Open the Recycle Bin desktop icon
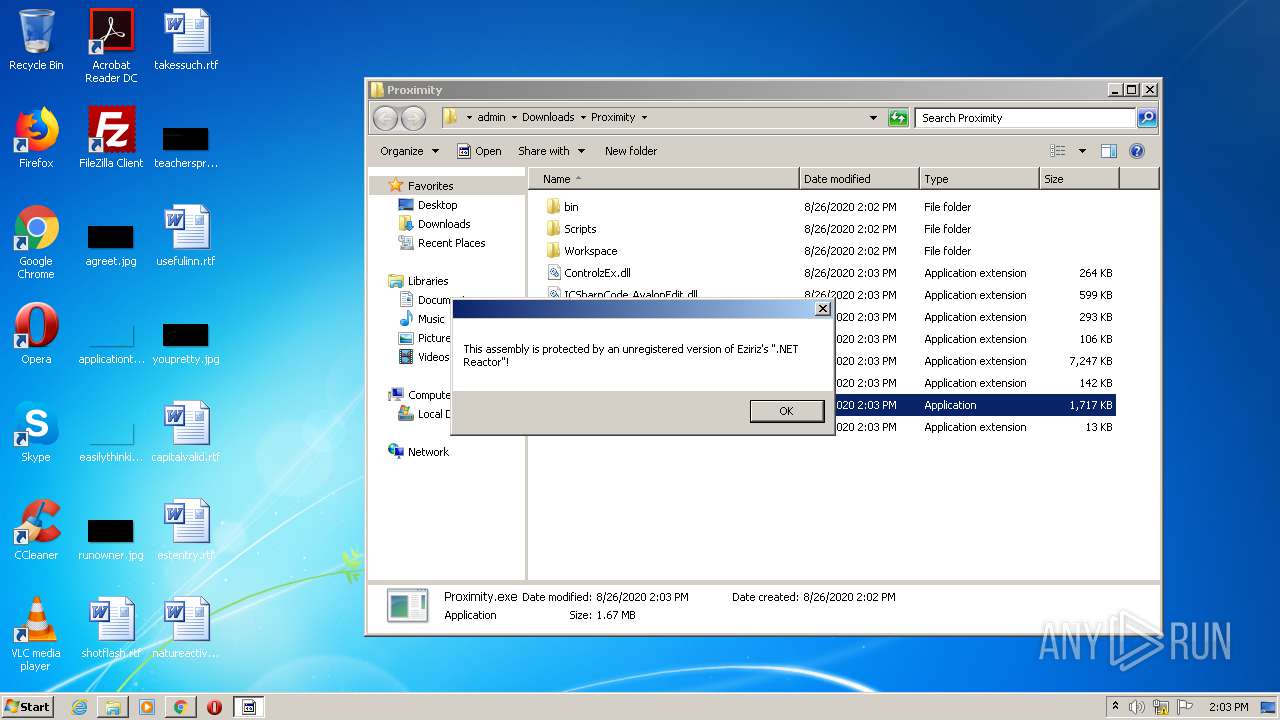The image size is (1280, 720). pyautogui.click(x=36, y=40)
